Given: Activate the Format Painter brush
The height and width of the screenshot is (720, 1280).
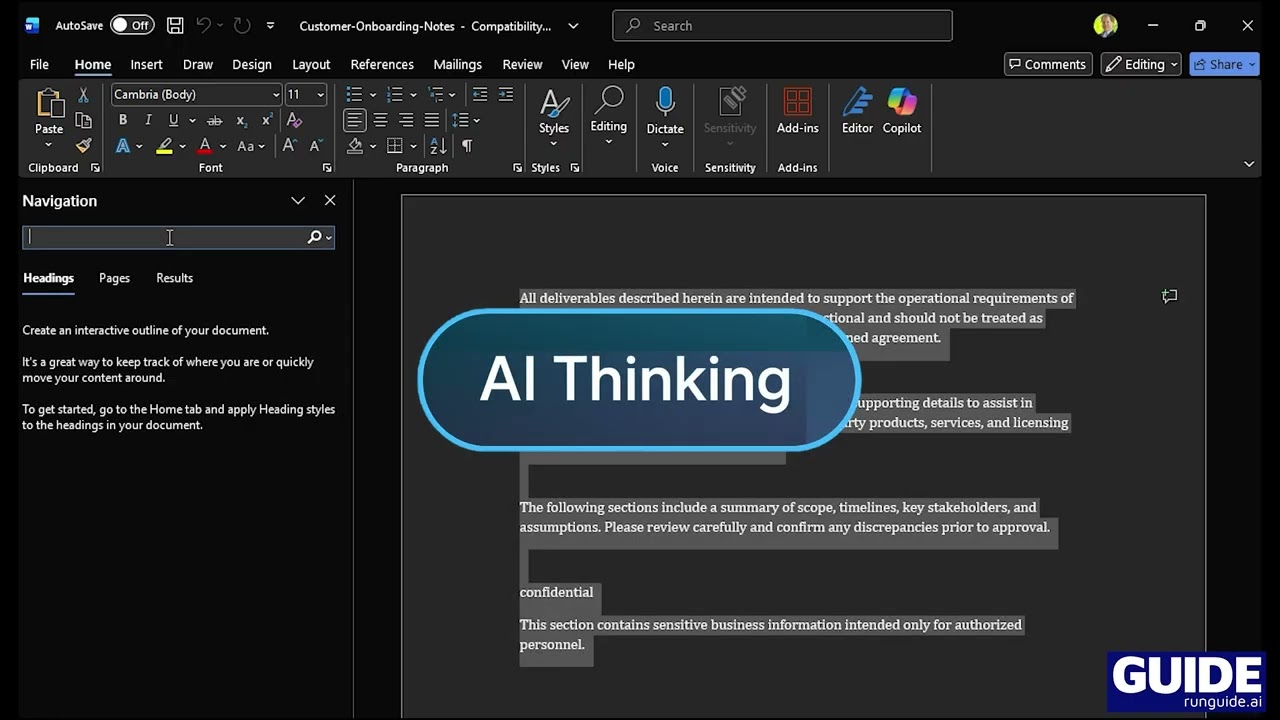Looking at the screenshot, I should 84,146.
